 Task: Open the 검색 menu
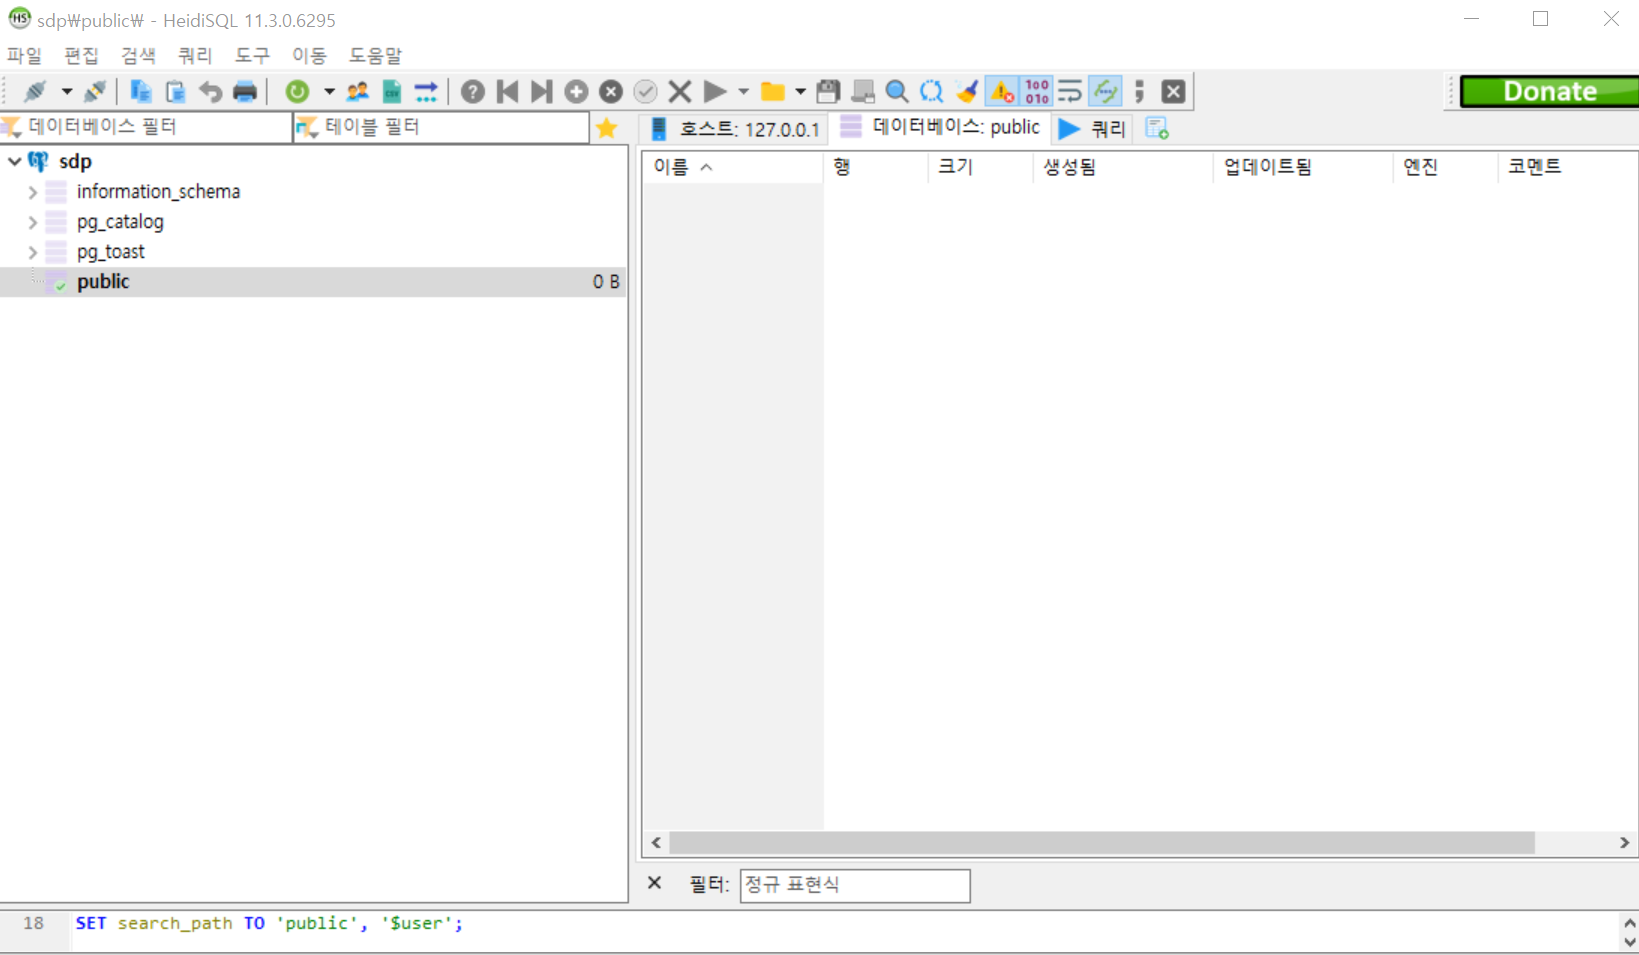pyautogui.click(x=138, y=56)
